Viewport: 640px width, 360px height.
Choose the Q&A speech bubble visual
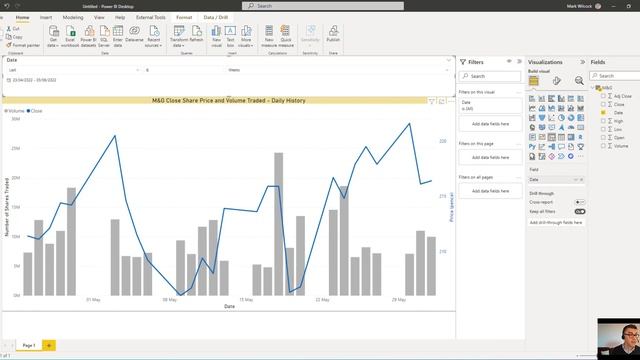(x=561, y=146)
